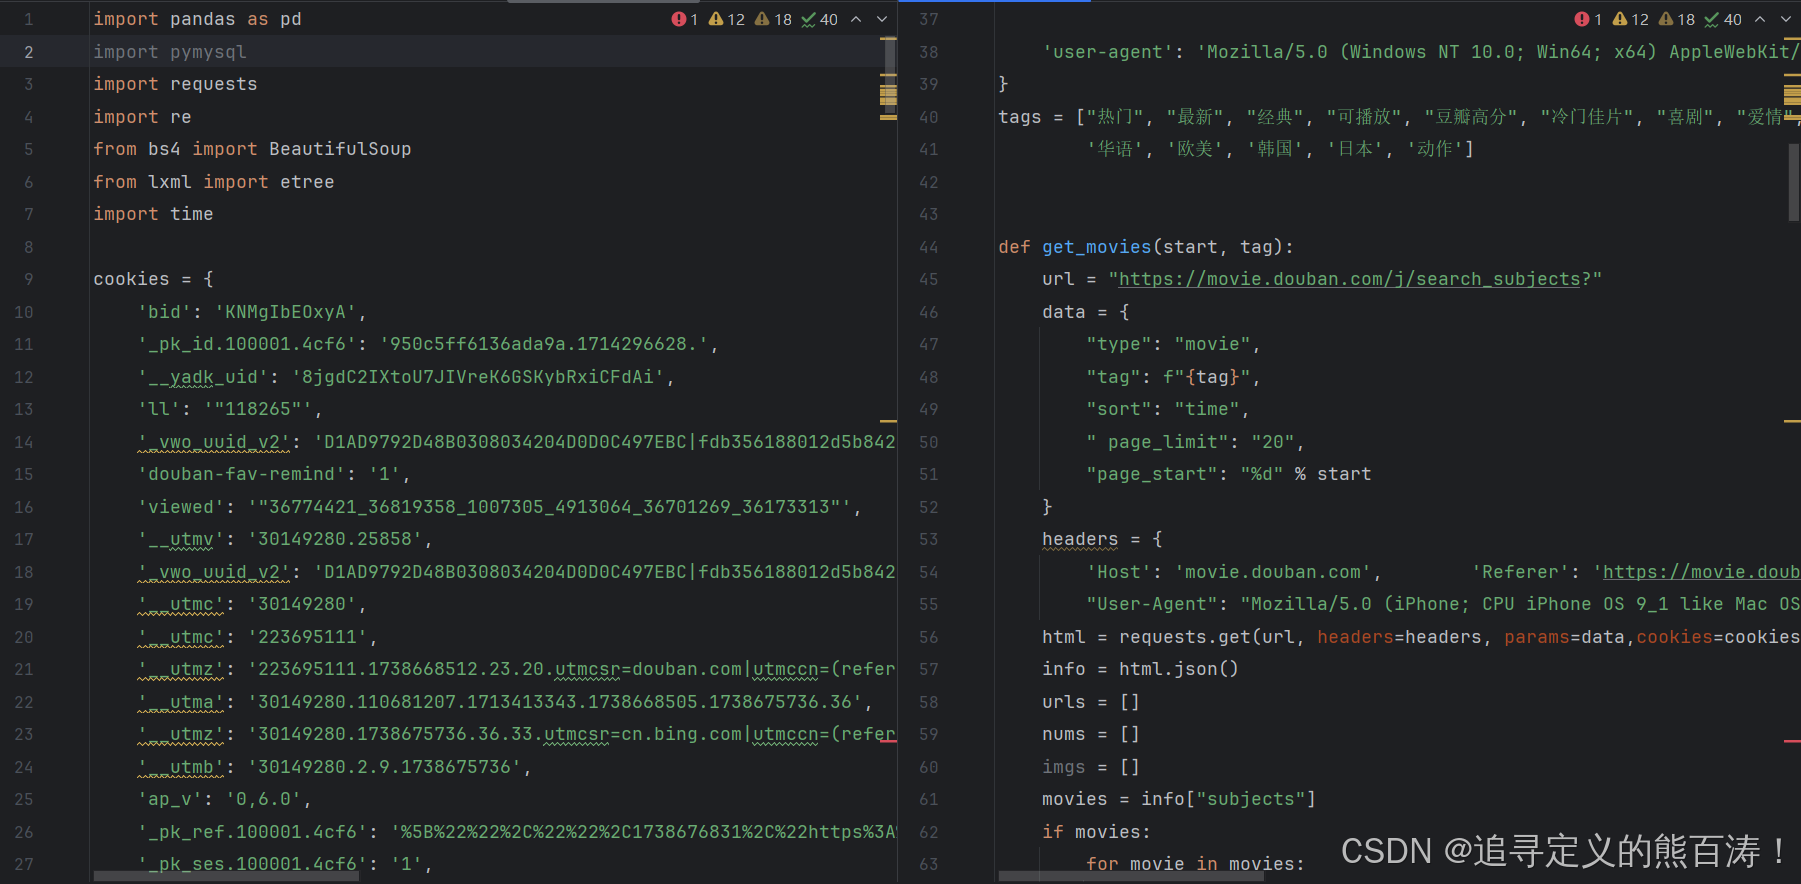Place cursor on 'import pandas as pd'
The height and width of the screenshot is (884, 1801).
click(197, 19)
